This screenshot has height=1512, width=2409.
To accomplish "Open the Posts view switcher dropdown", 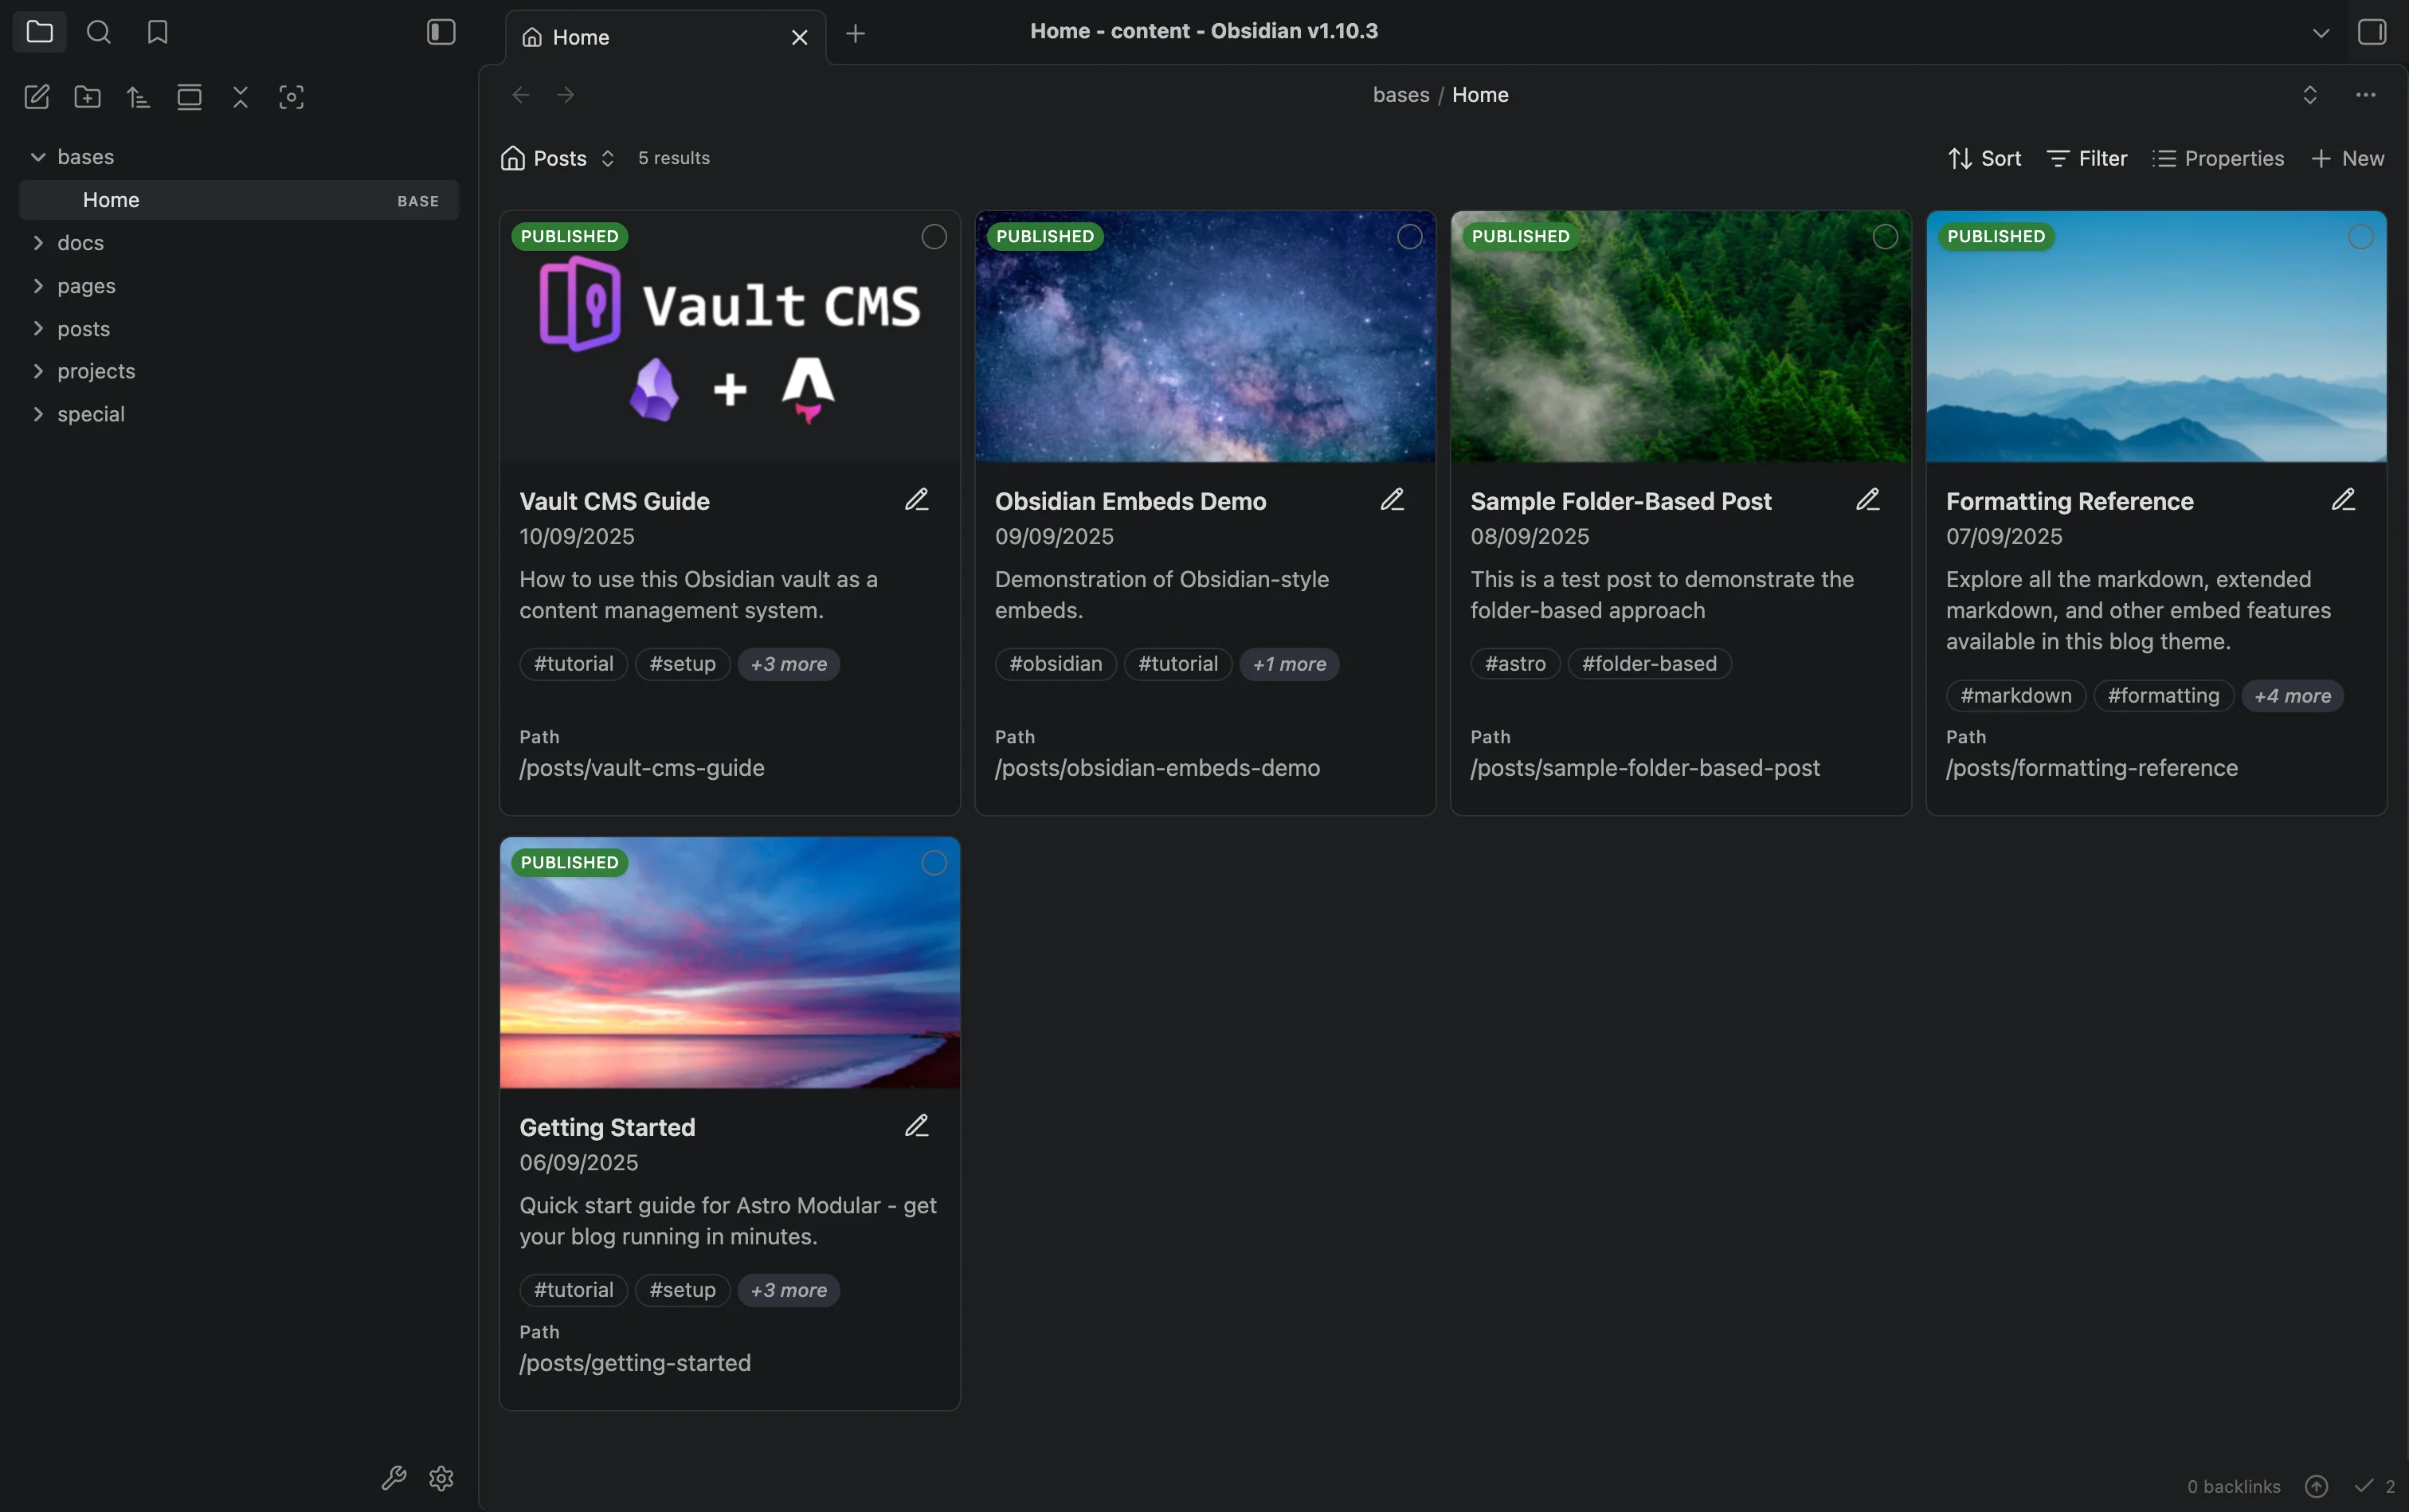I will pos(558,158).
